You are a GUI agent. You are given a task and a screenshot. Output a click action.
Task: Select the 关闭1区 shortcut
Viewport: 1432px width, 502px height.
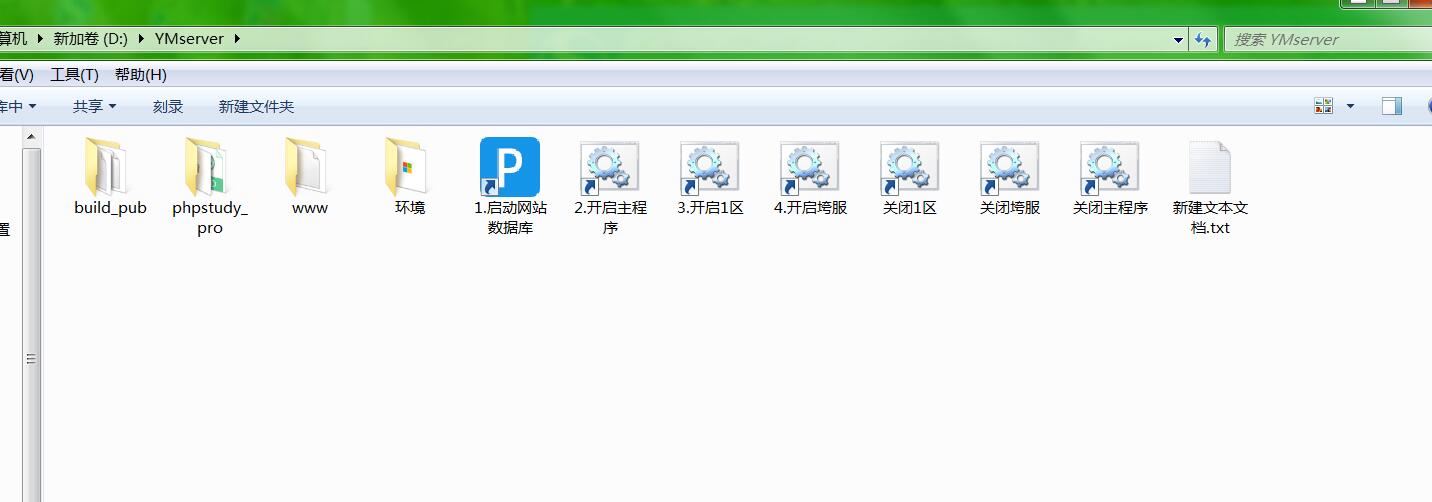[910, 168]
